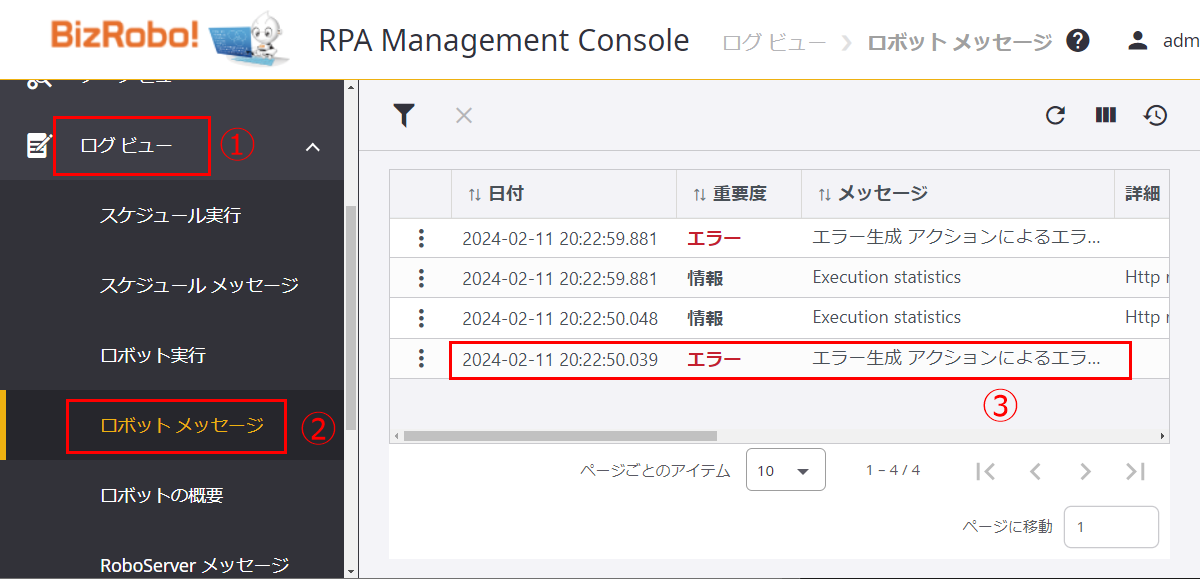Go to next page of results
The width and height of the screenshot is (1200, 579).
click(x=1085, y=471)
